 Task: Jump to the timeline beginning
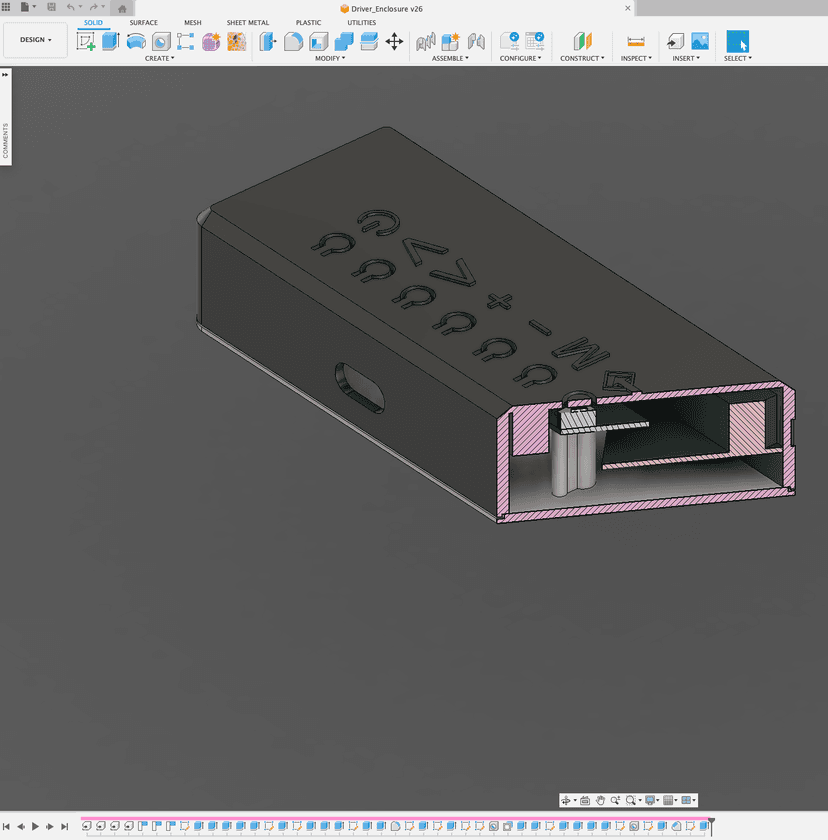click(x=6, y=827)
